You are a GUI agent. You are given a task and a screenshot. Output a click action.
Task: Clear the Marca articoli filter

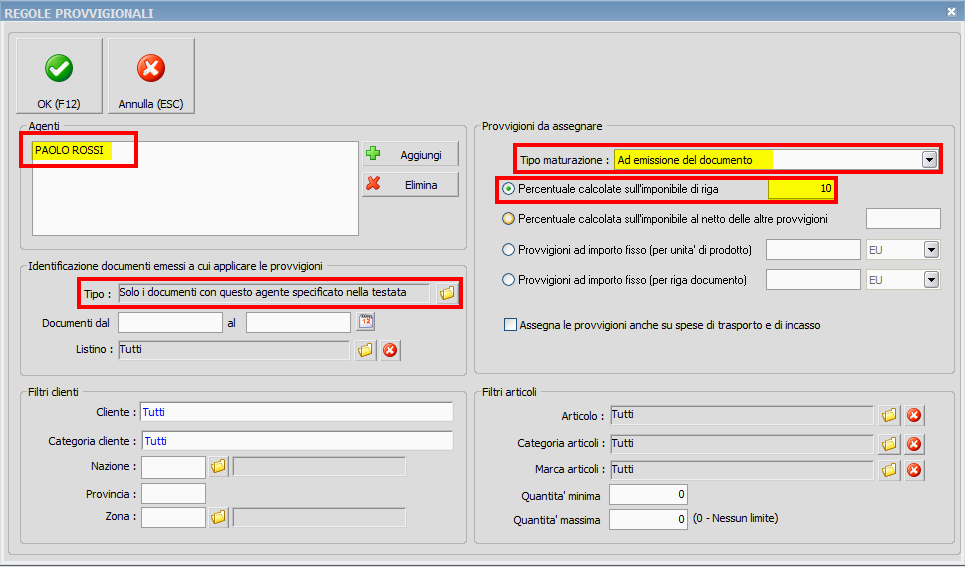click(x=913, y=470)
